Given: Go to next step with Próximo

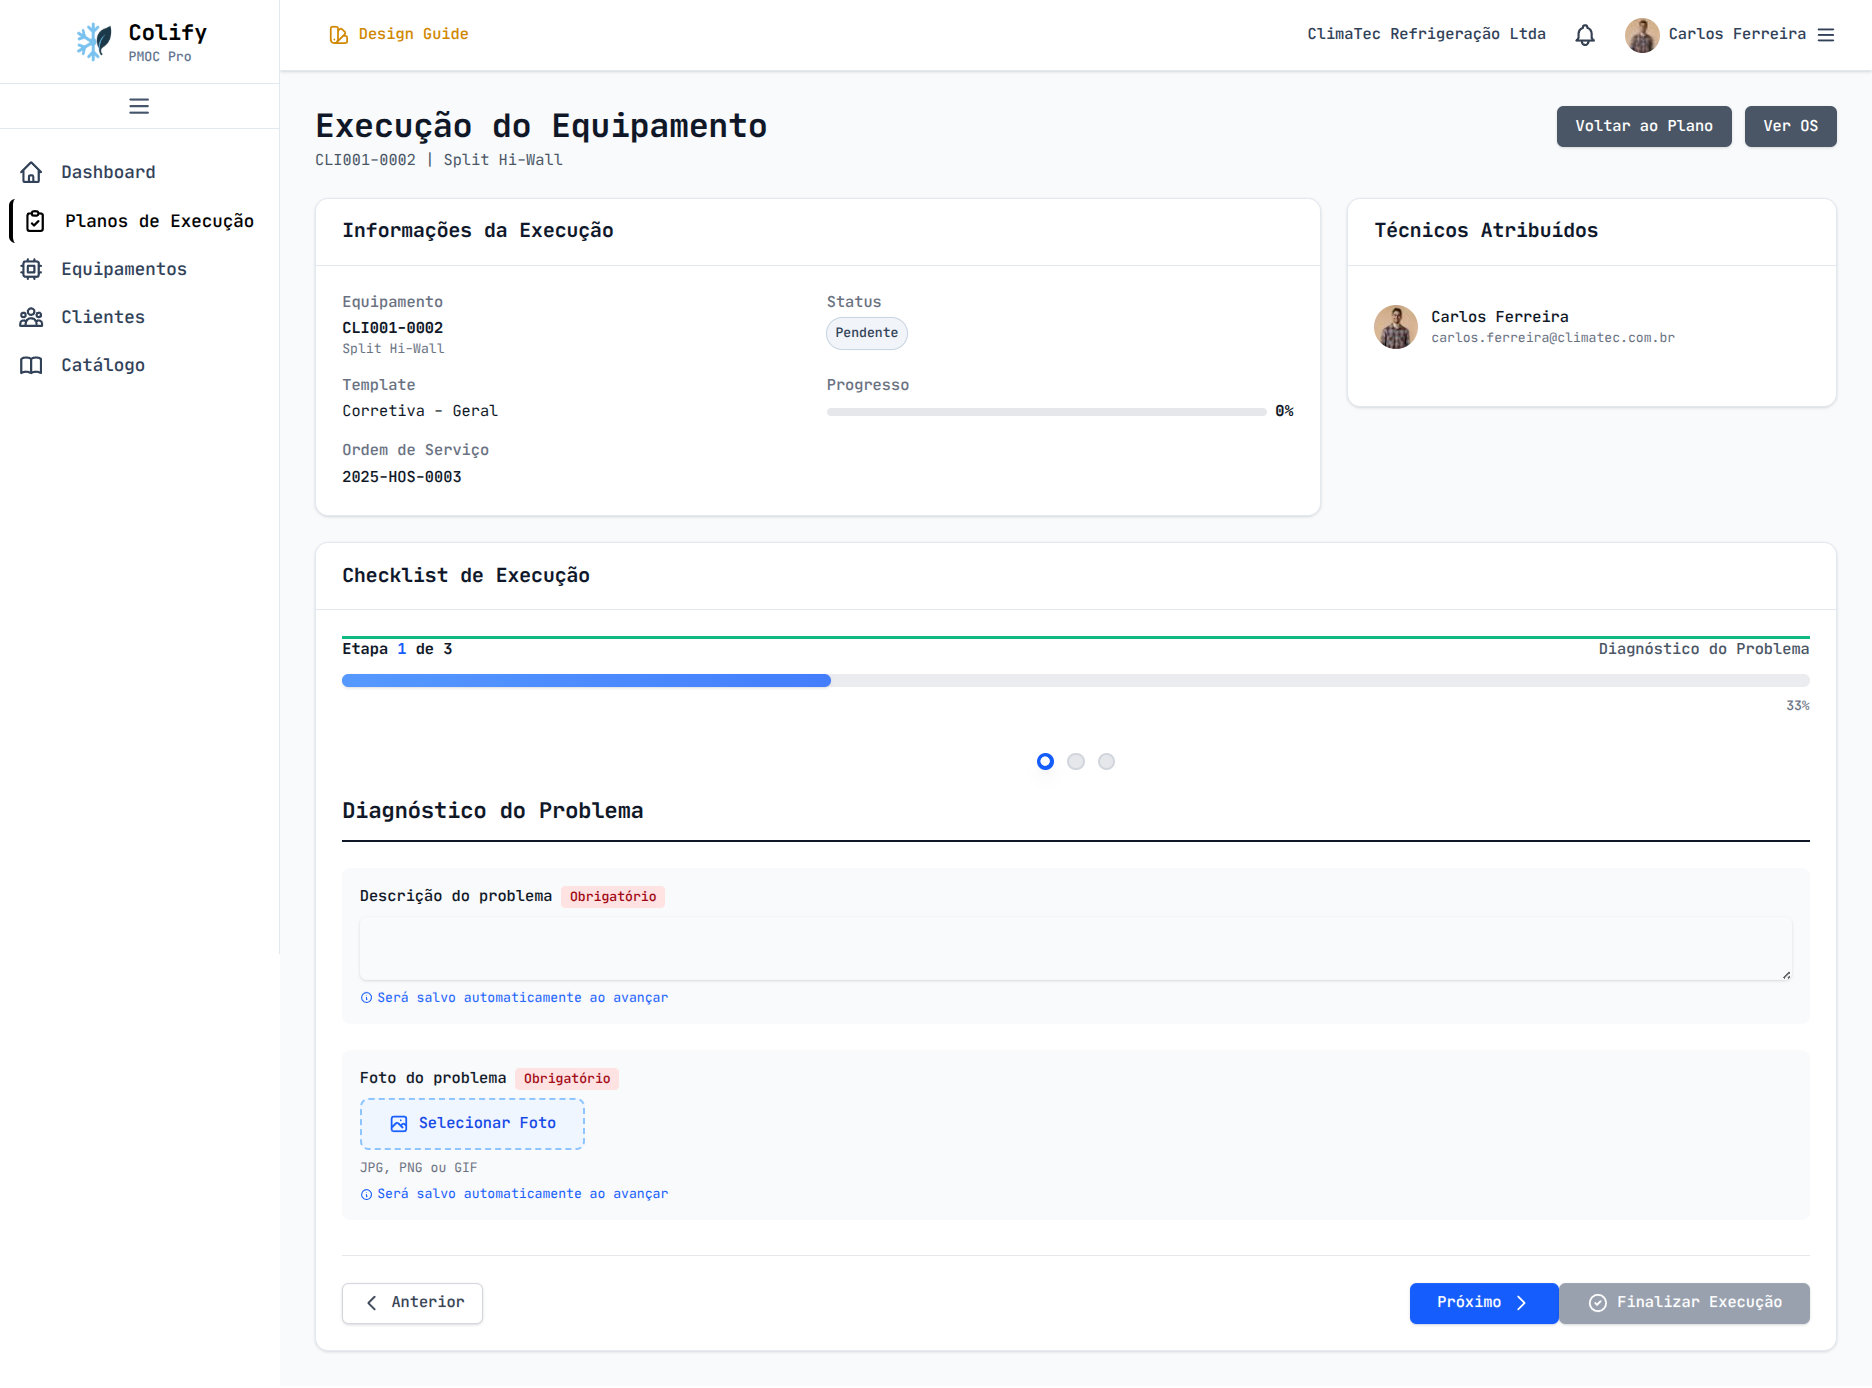Looking at the screenshot, I should 1483,1303.
